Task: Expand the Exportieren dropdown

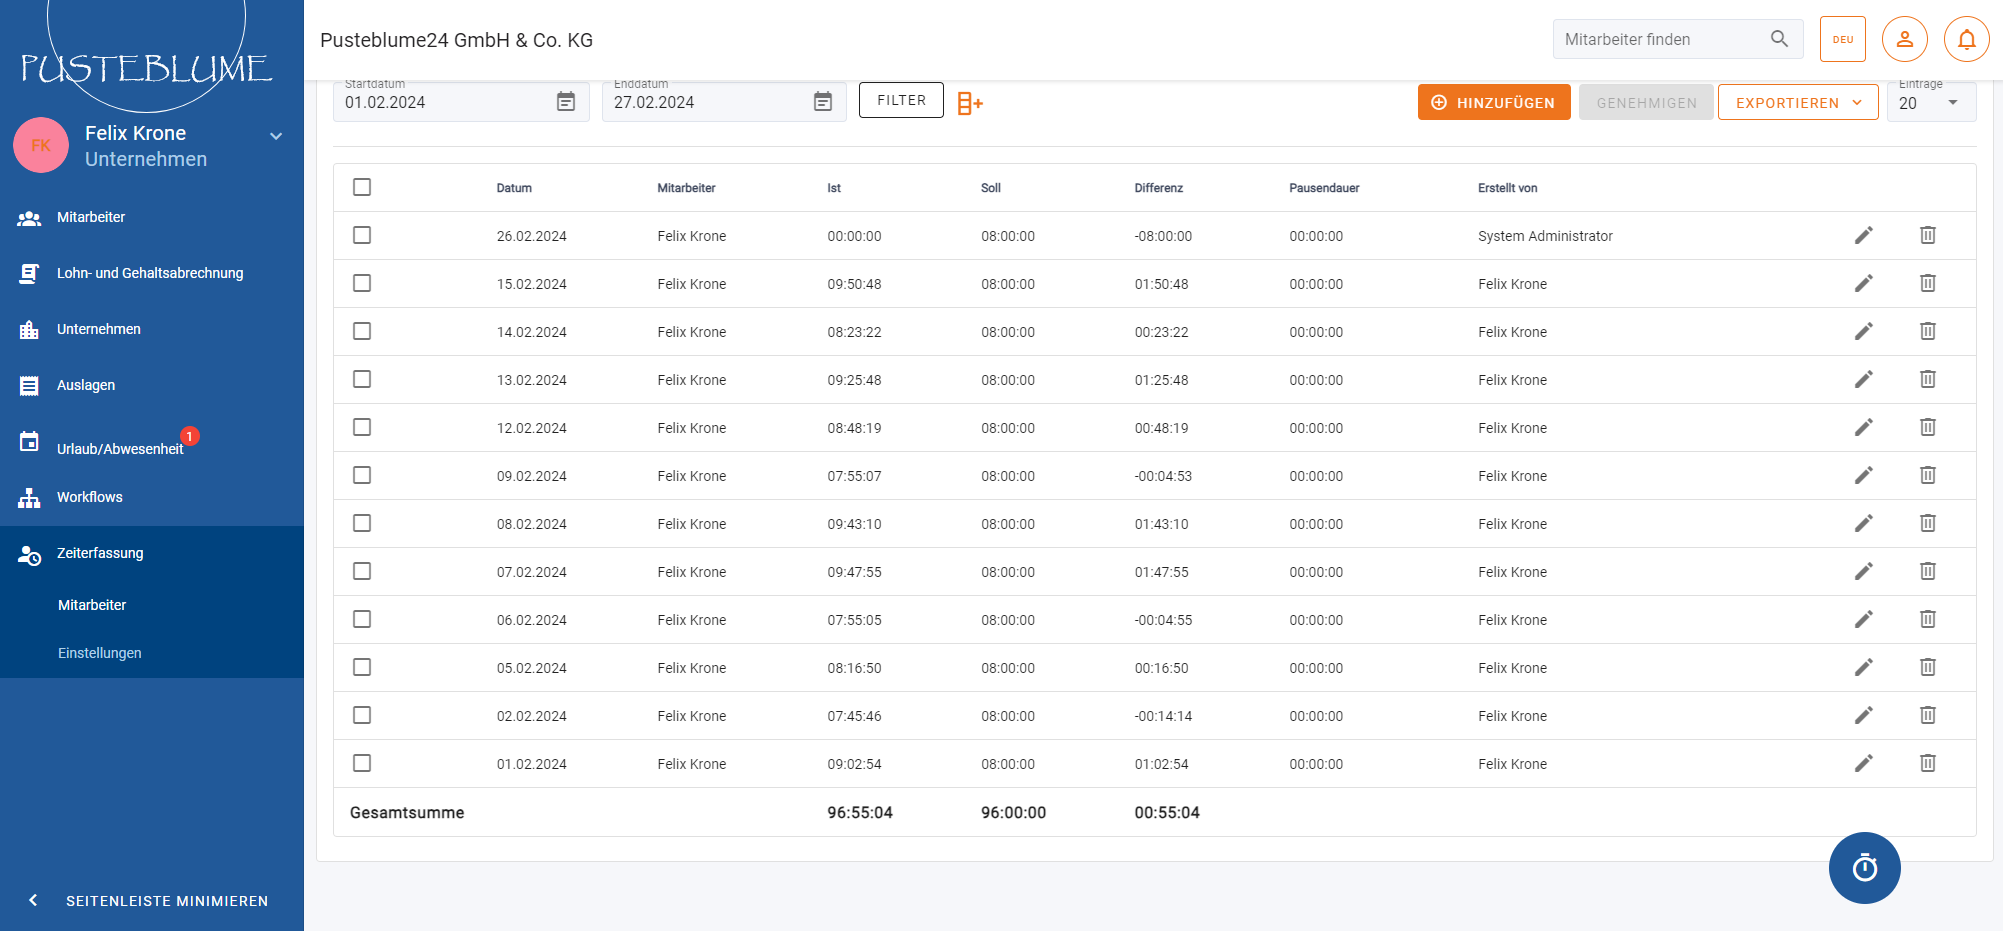Action: click(1797, 103)
